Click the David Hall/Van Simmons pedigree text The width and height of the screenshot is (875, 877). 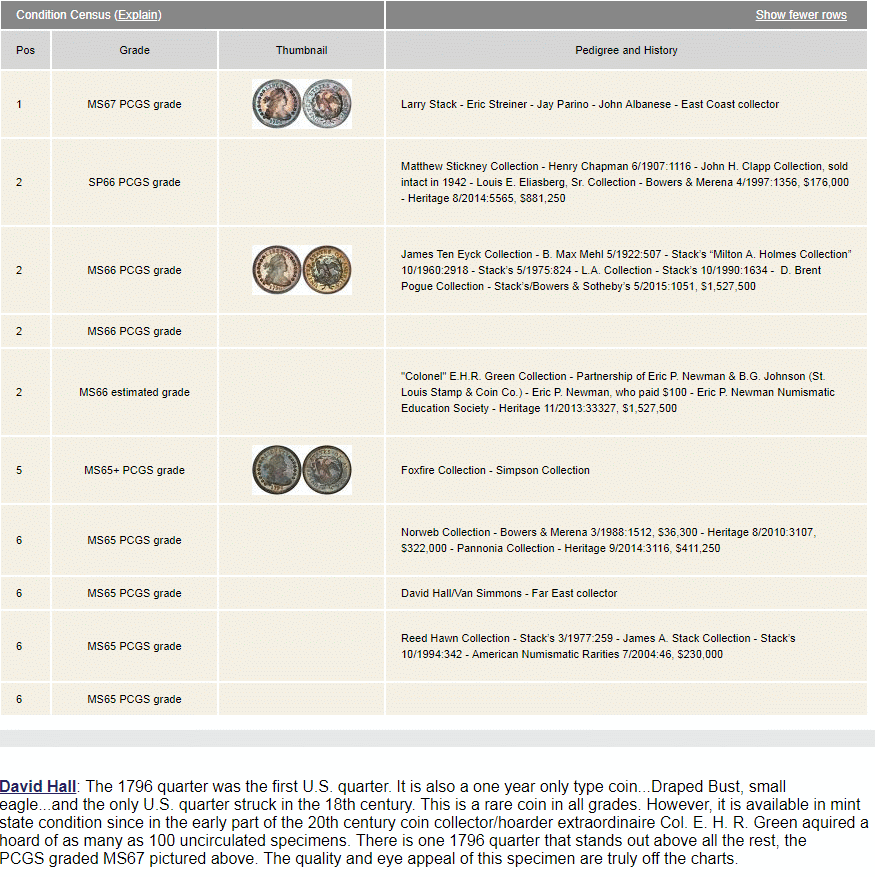tap(509, 593)
